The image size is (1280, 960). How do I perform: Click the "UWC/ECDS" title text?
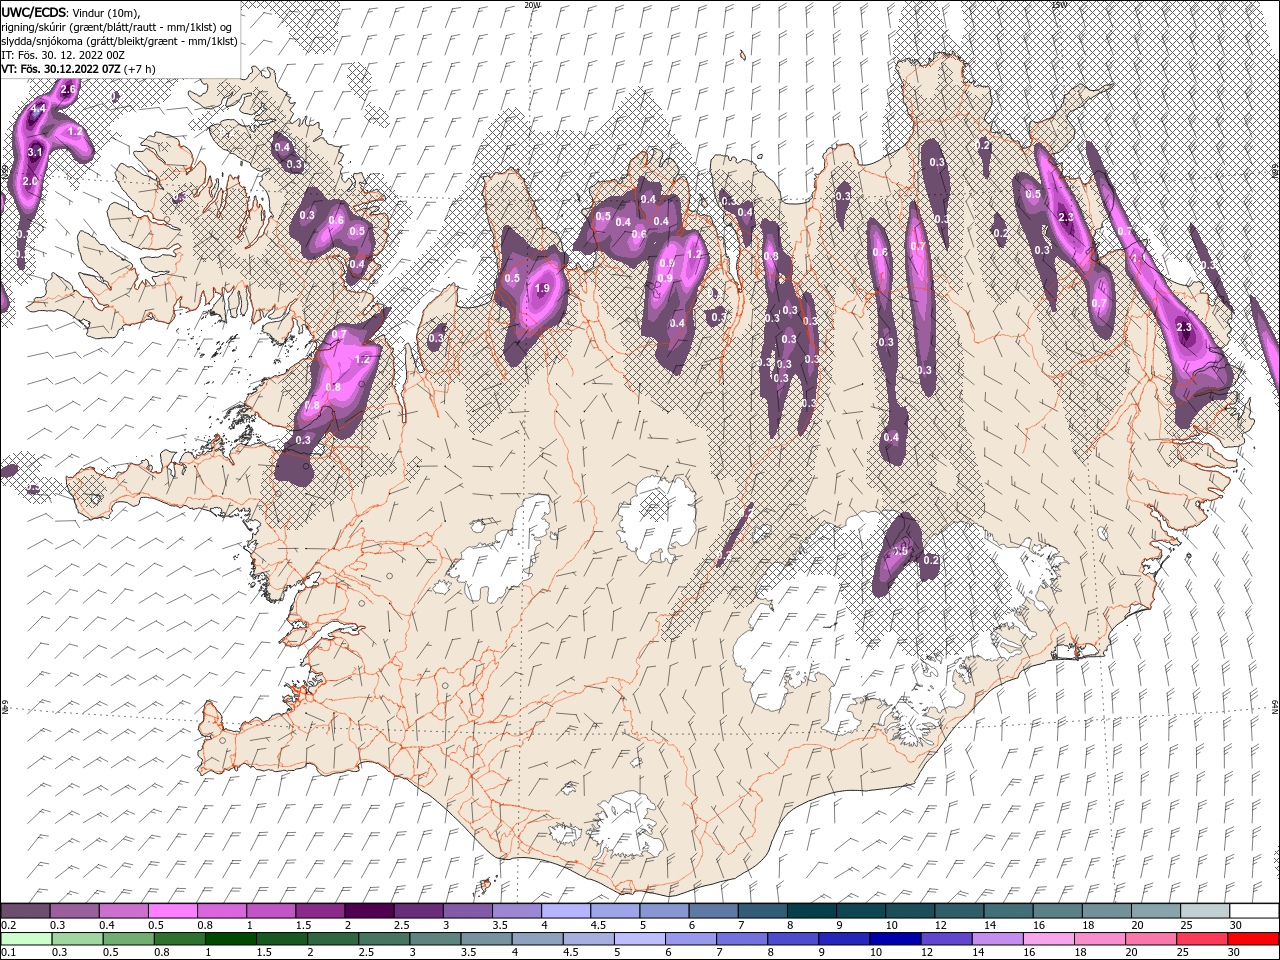(36, 11)
